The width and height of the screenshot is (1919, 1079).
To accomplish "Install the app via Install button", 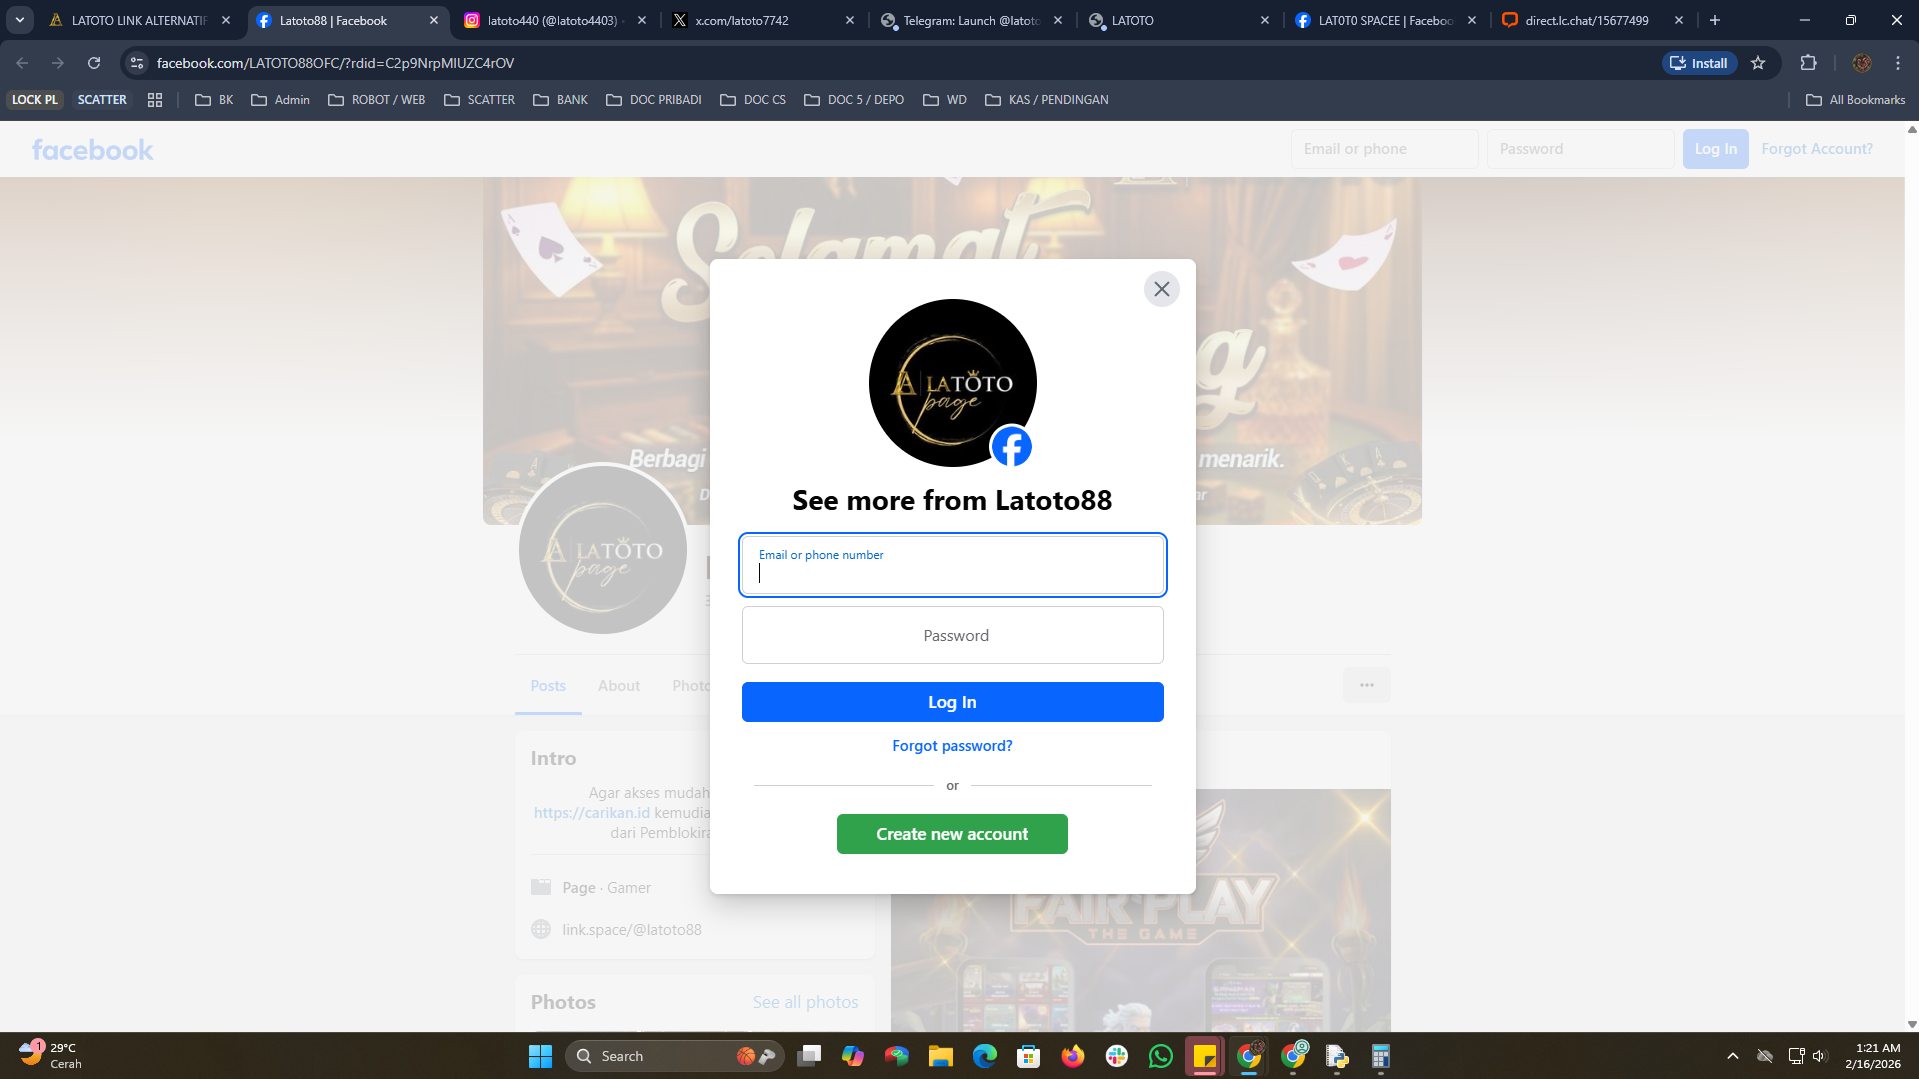I will coord(1699,63).
